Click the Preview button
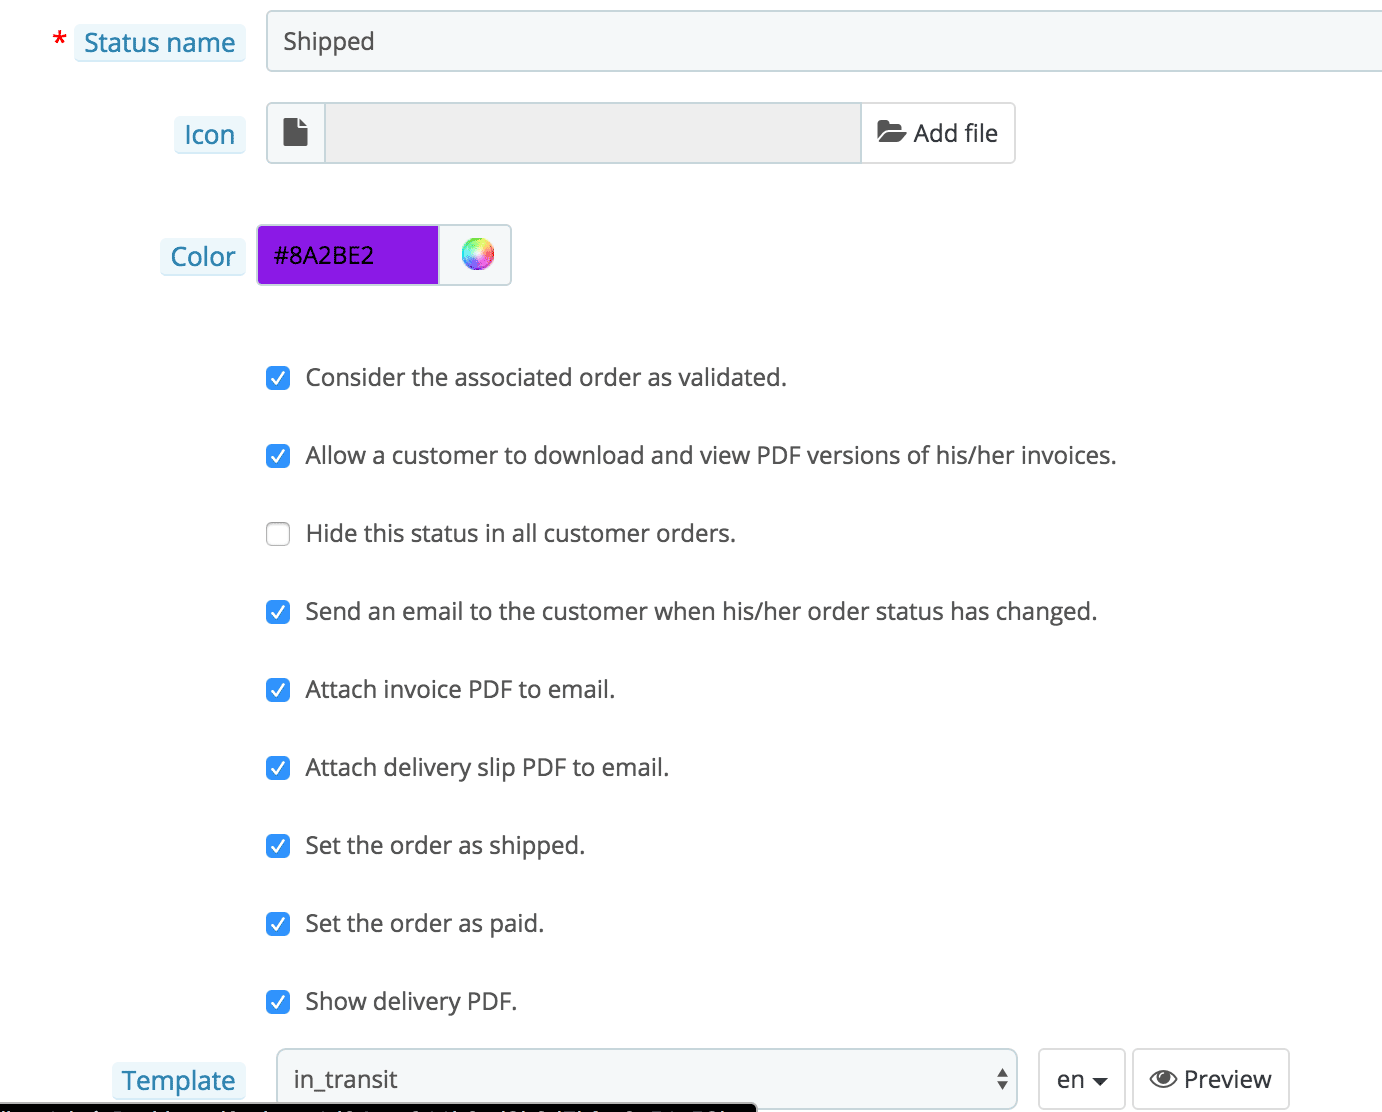 1210,1079
